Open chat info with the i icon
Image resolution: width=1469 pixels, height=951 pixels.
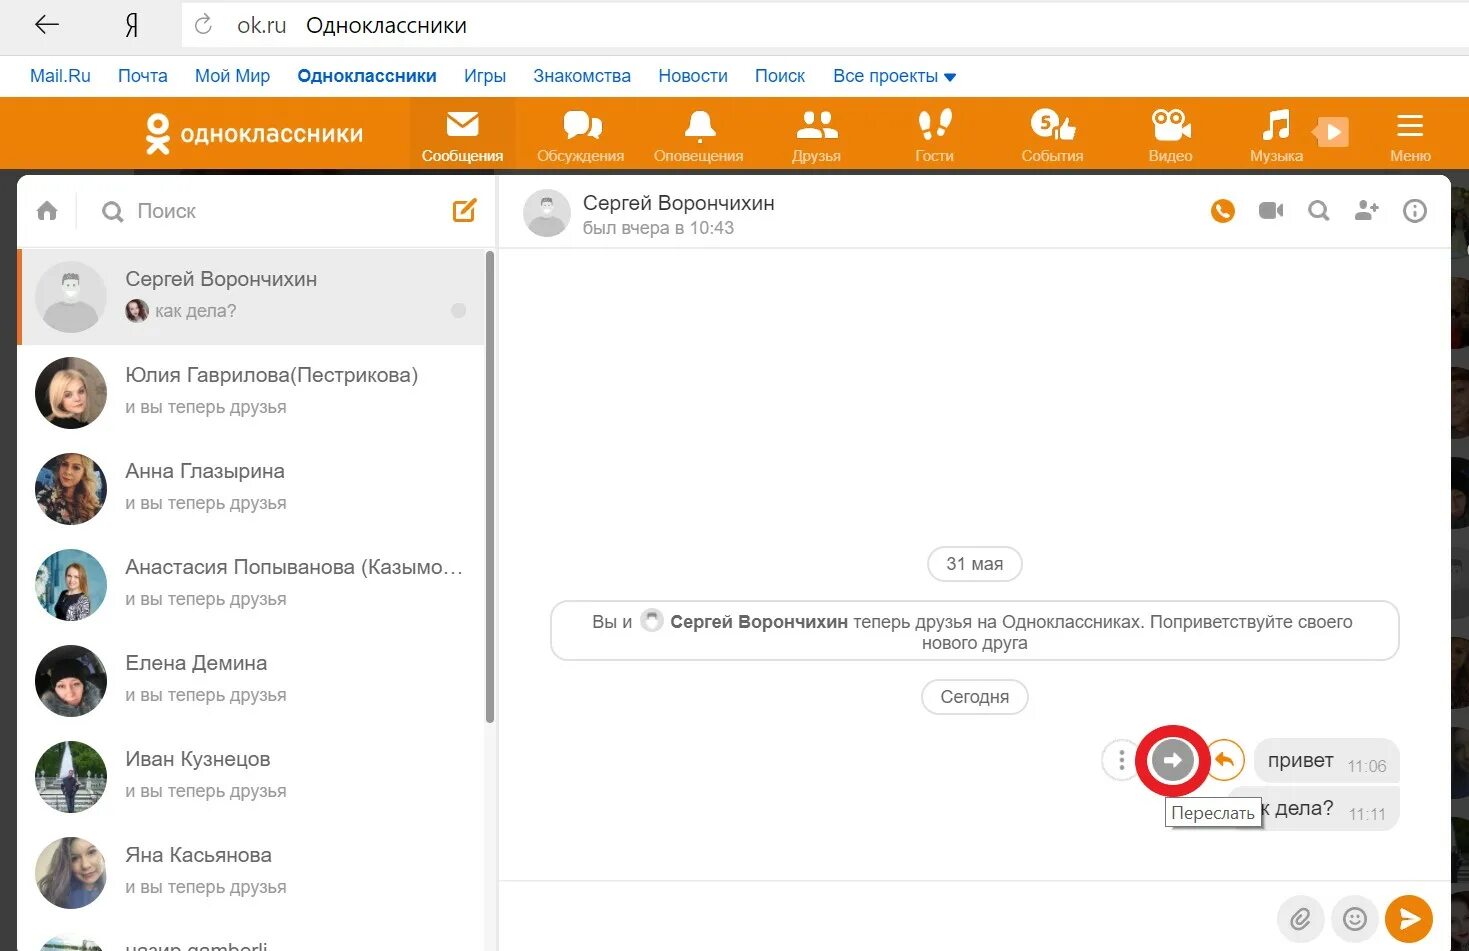click(1415, 211)
